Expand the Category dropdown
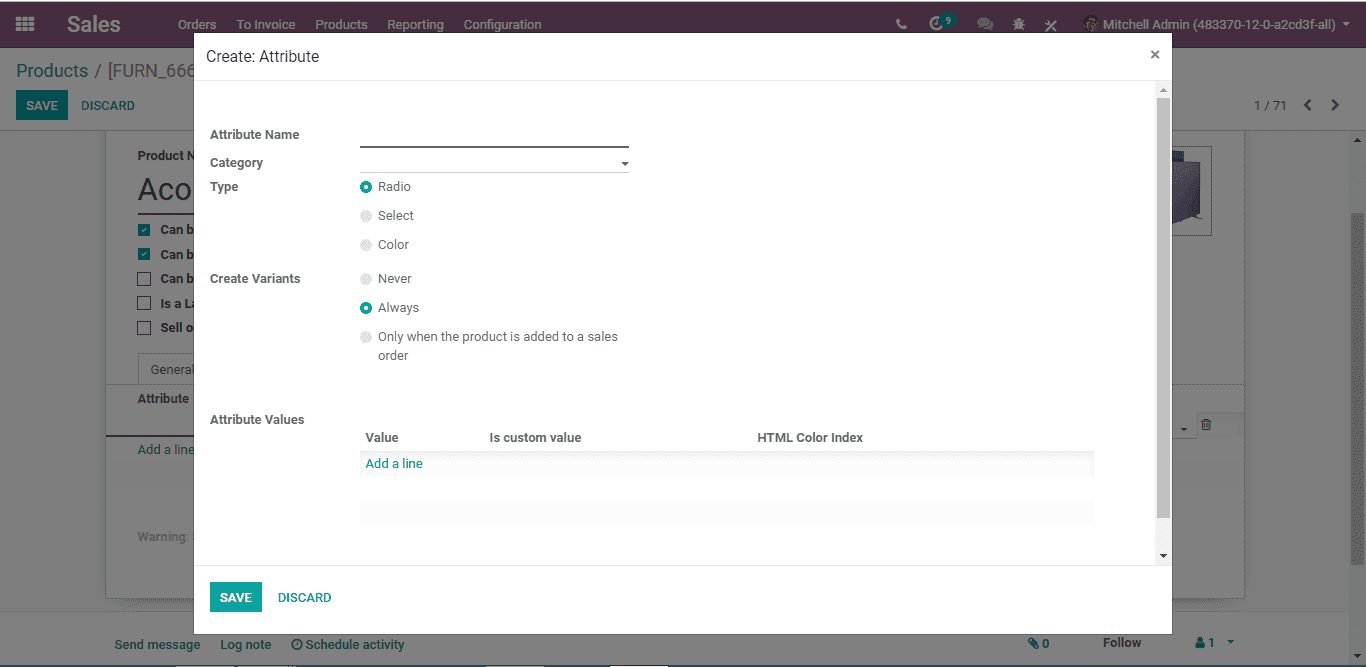The width and height of the screenshot is (1366, 667). coord(494,162)
